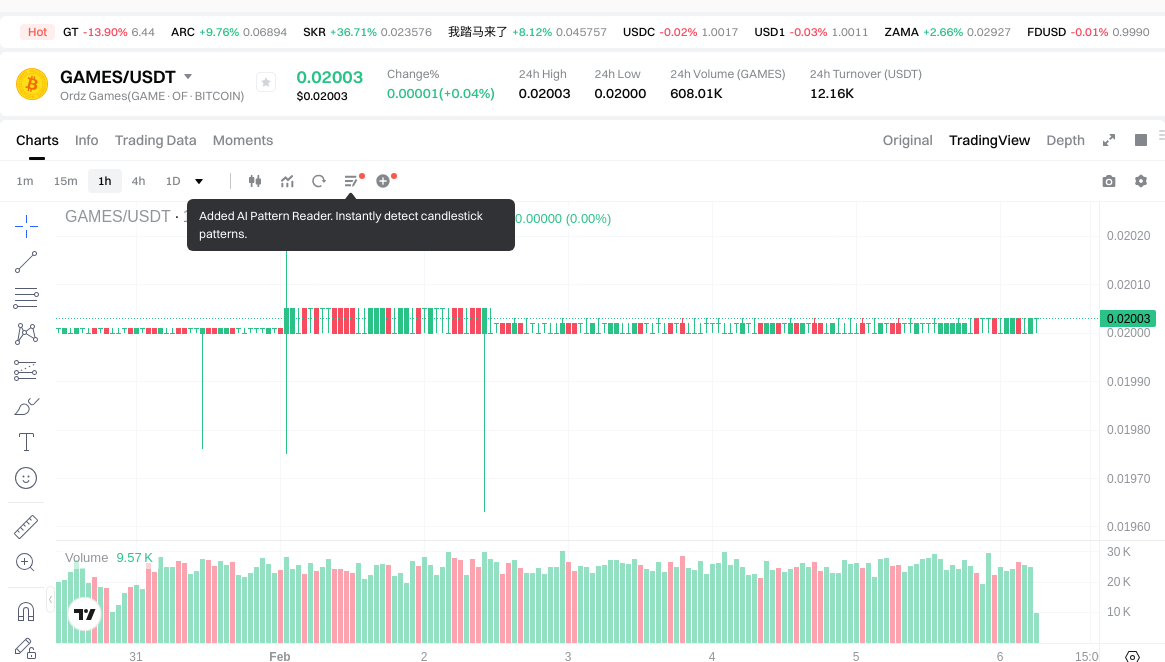
Task: Expand the GAMES/USDT pair dropdown
Action: (188, 77)
